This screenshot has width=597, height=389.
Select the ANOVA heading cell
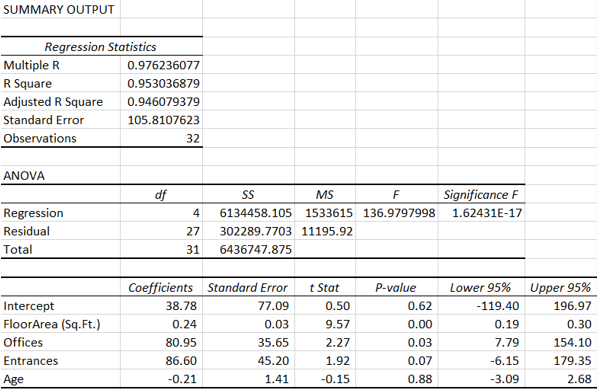(24, 175)
